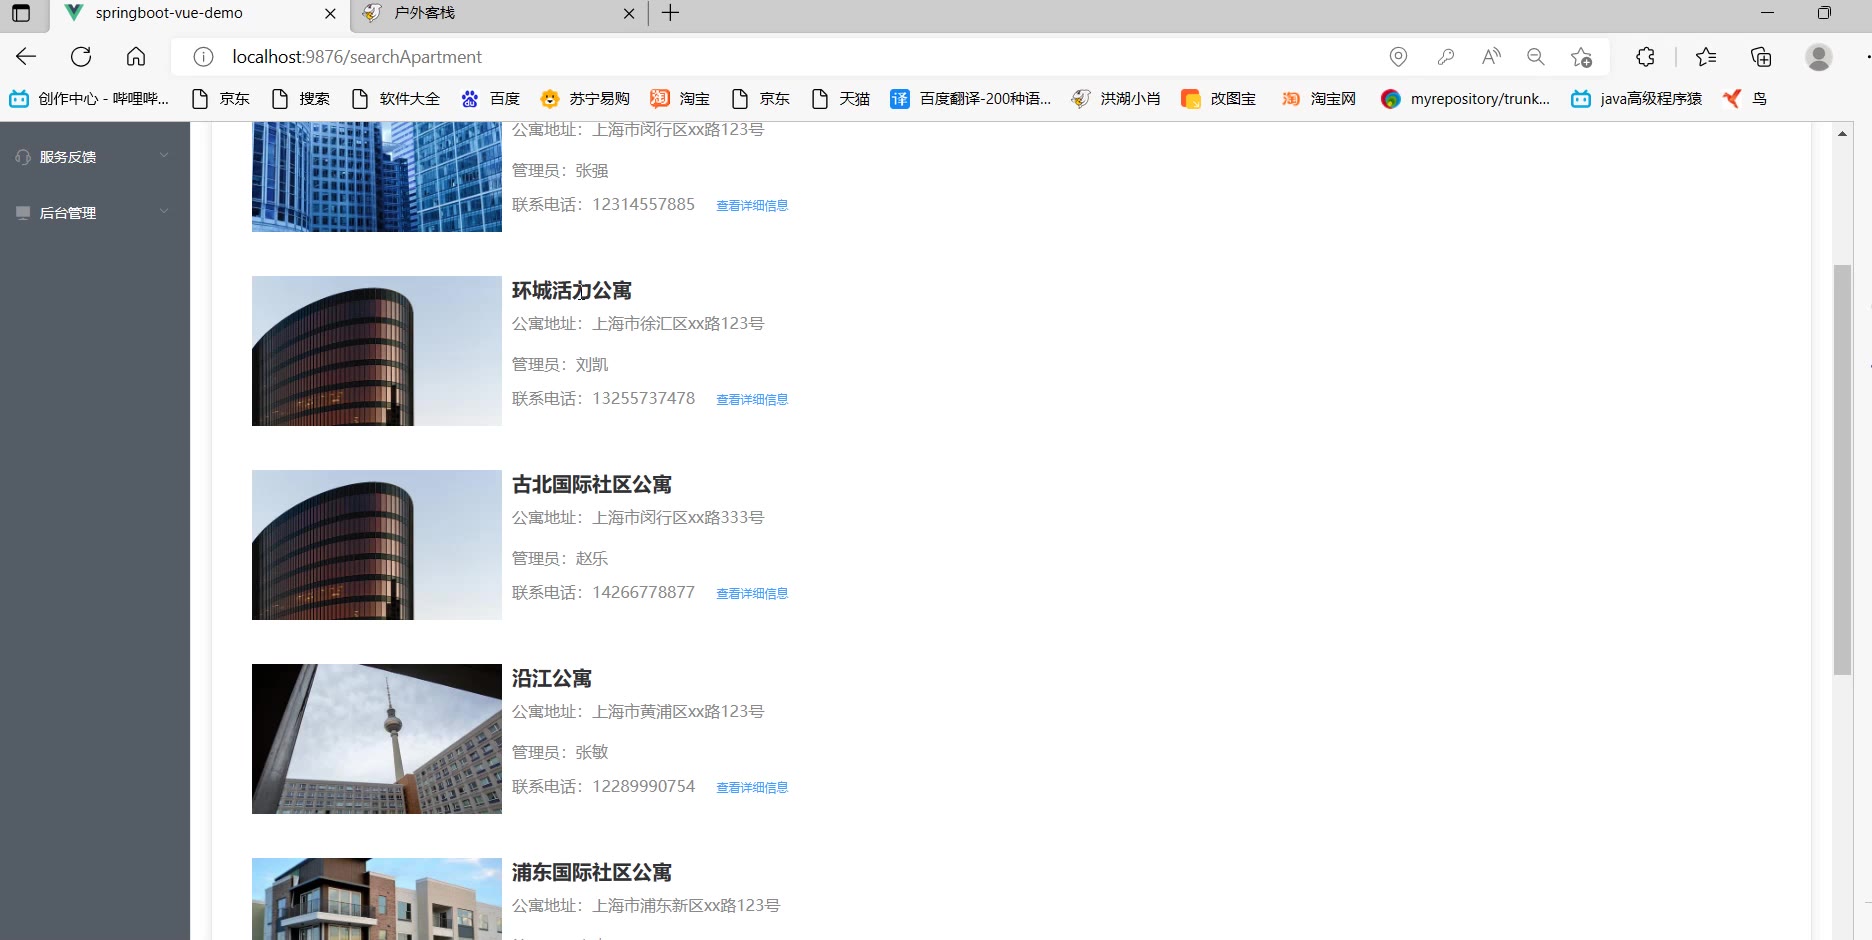View site information for localhost
Screen dimensions: 1872x940
(x=203, y=57)
